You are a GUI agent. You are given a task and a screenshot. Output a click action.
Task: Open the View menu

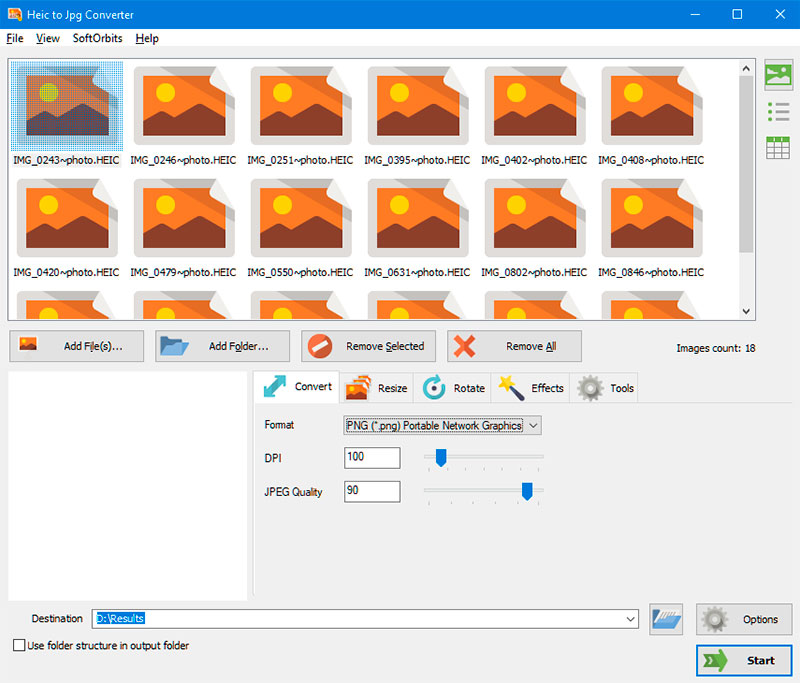coord(47,38)
